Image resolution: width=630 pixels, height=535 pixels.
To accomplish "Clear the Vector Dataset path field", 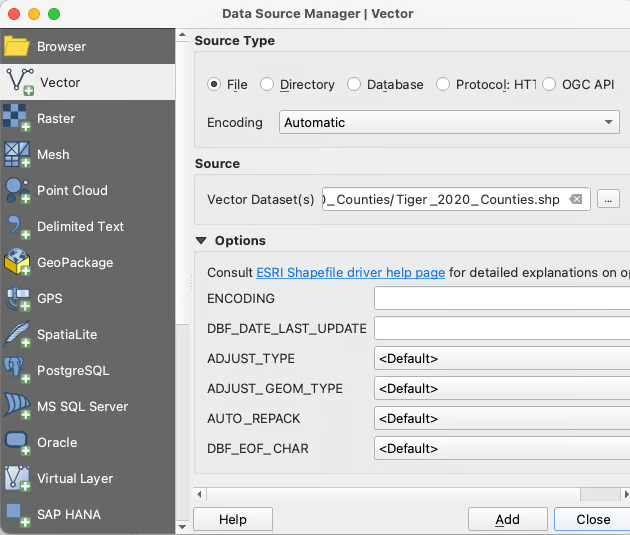I will coord(576,199).
